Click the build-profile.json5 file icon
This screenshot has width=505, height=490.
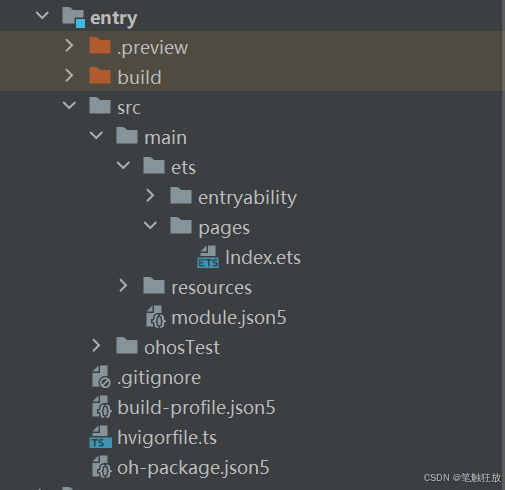[102, 407]
